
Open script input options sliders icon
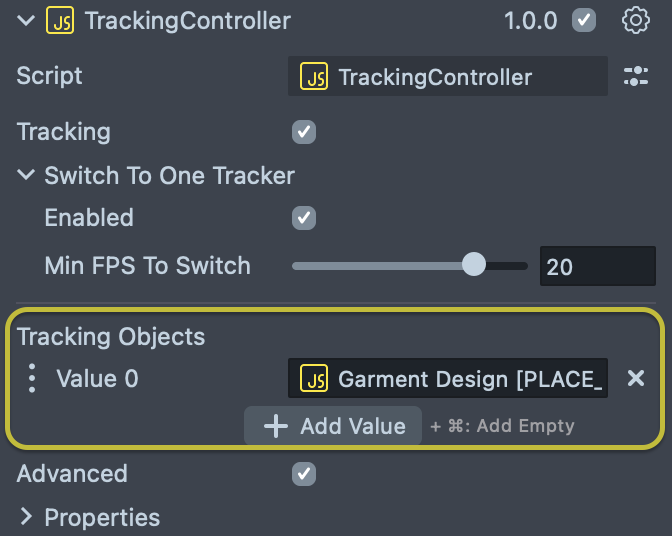click(x=636, y=76)
